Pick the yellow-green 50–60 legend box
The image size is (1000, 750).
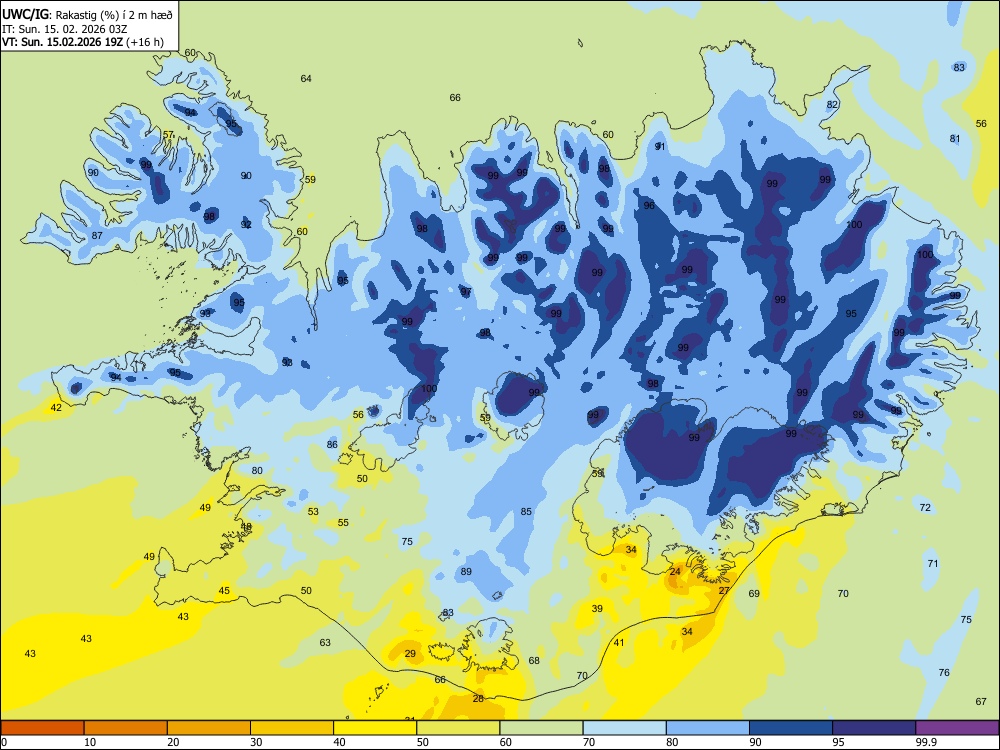coord(458,728)
